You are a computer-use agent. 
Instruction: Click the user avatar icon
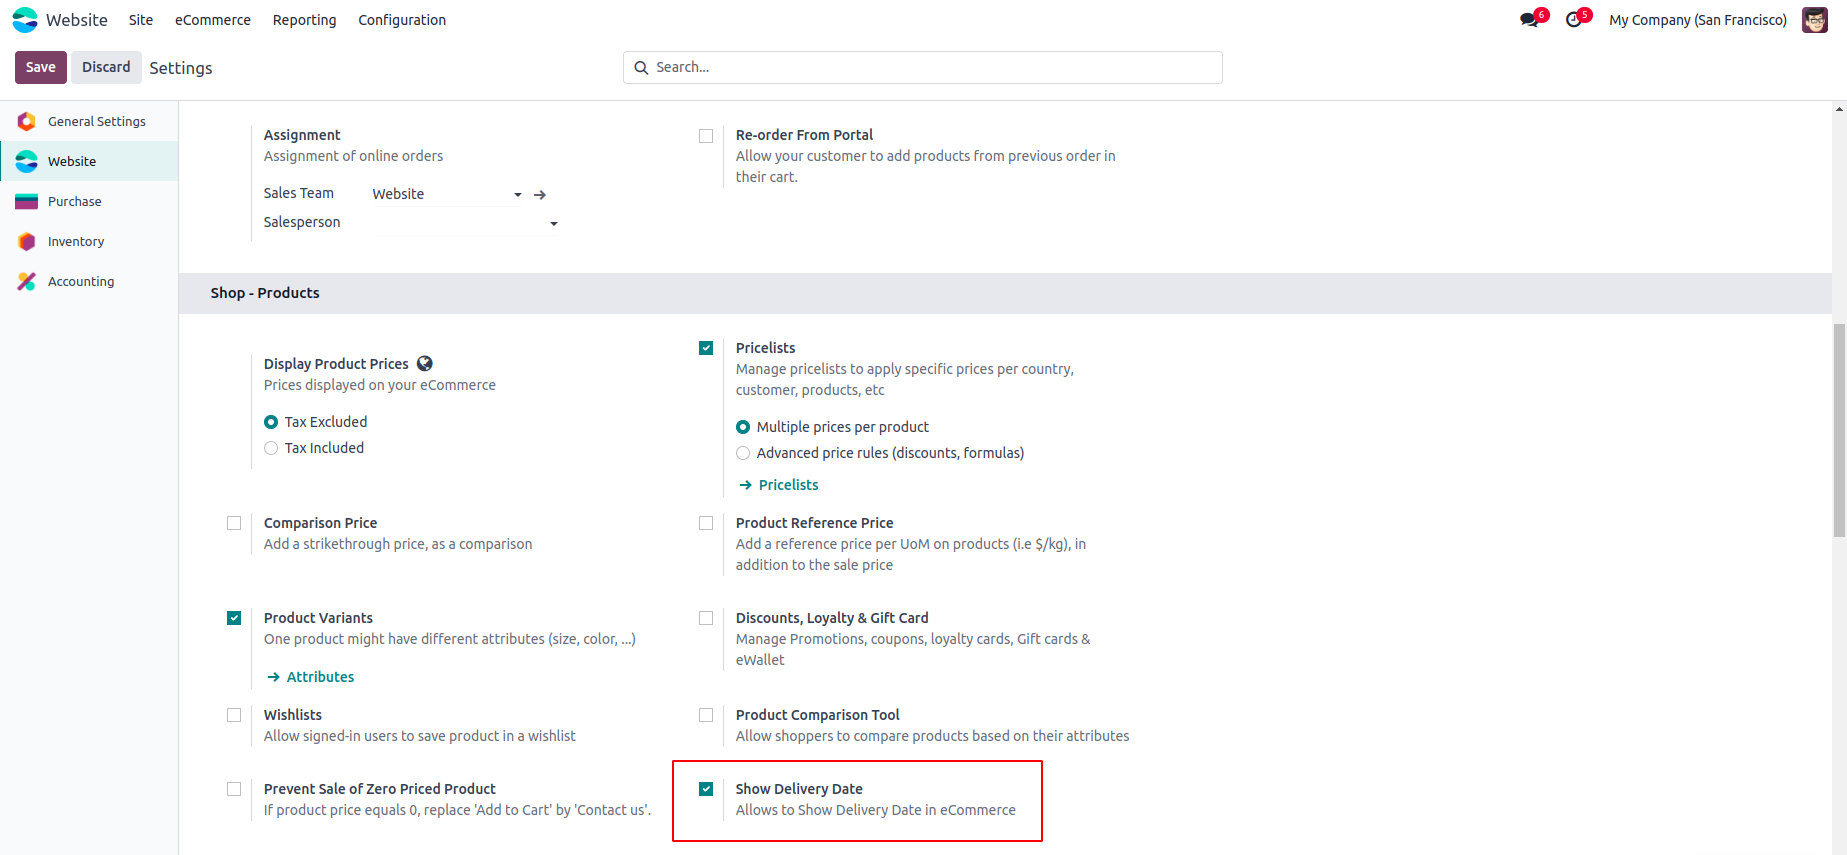click(1814, 20)
